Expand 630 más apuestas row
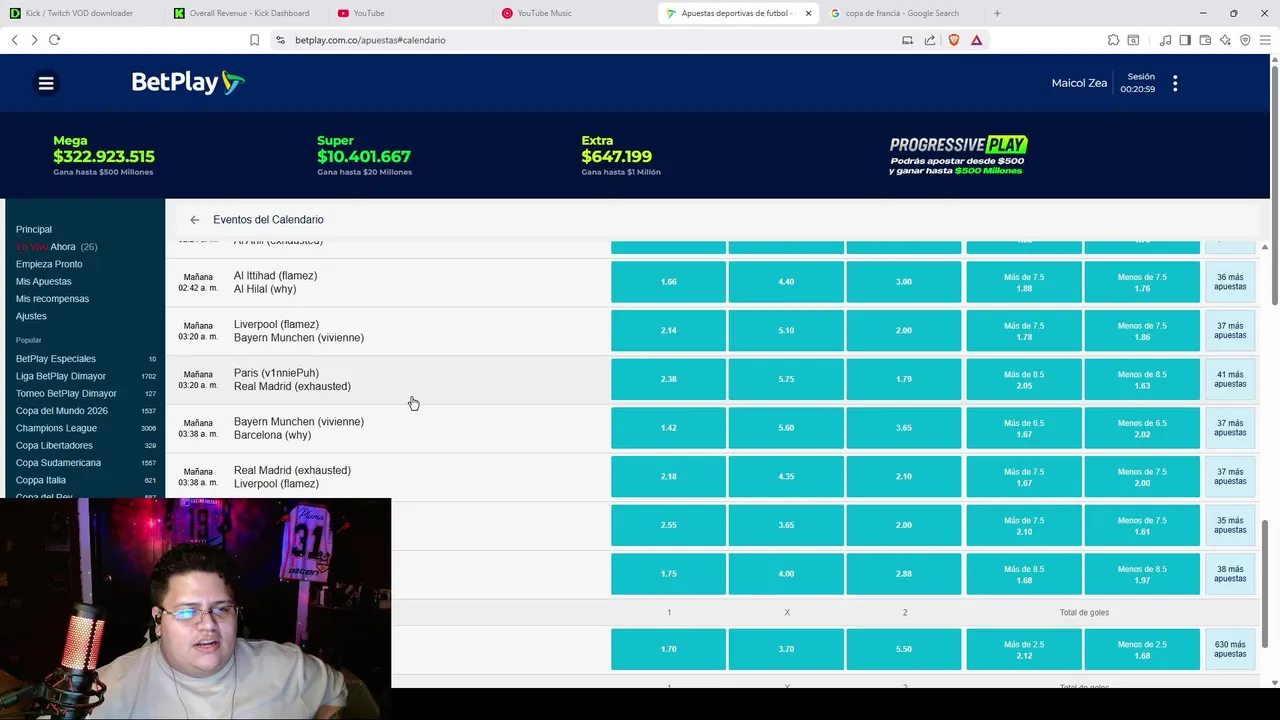 pos(1230,649)
